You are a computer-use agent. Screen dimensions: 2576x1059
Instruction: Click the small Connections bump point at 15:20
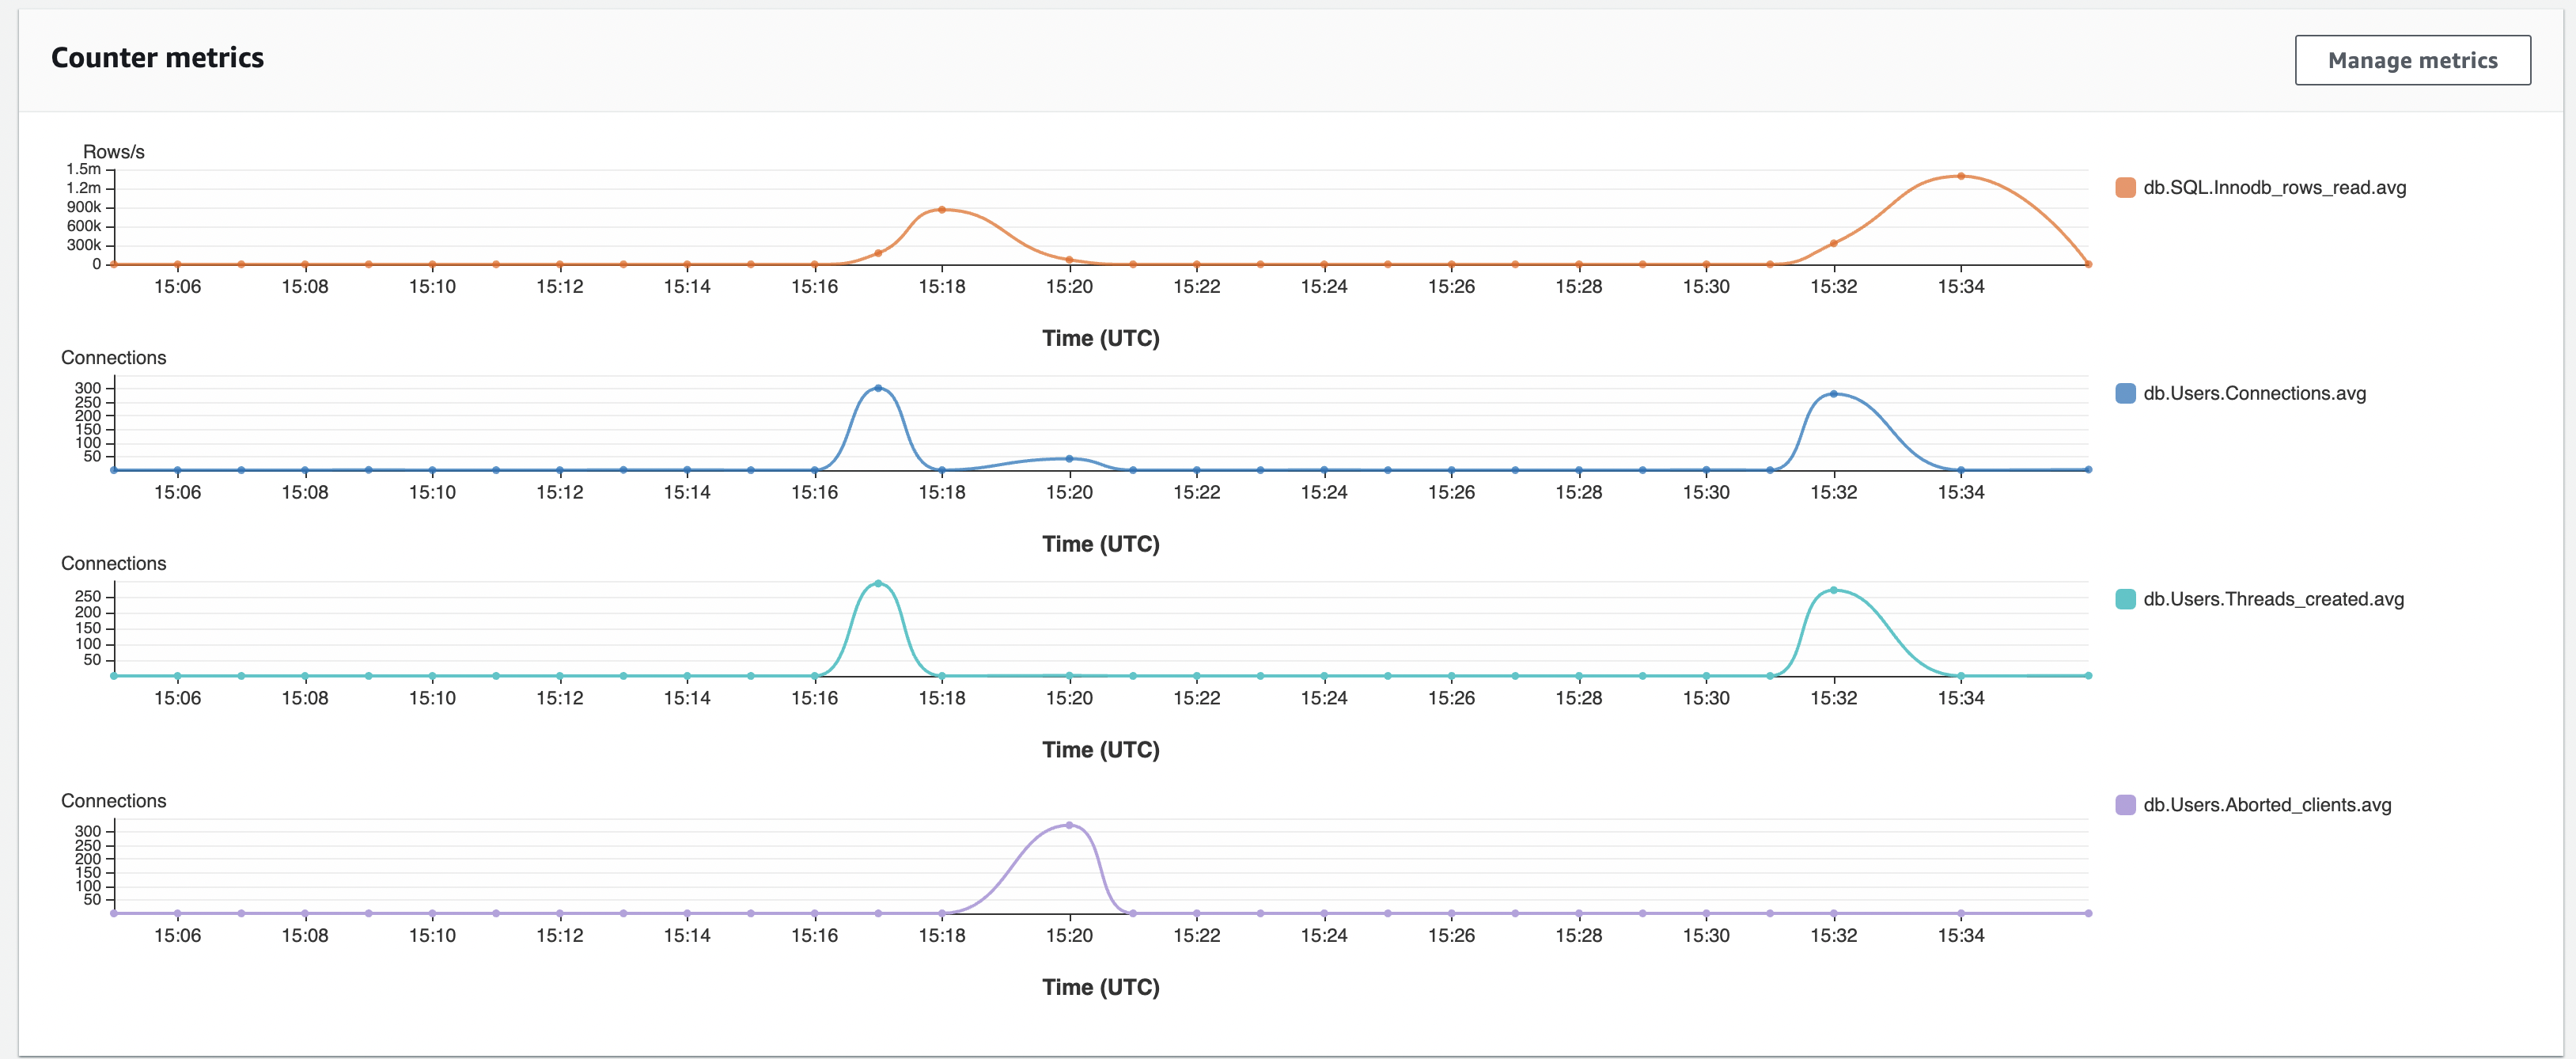[1069, 459]
